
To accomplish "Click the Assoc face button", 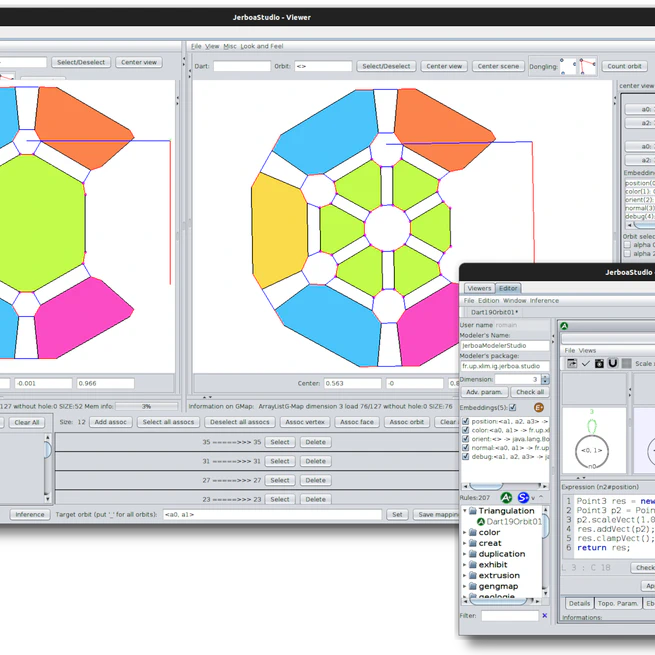I will (x=357, y=422).
